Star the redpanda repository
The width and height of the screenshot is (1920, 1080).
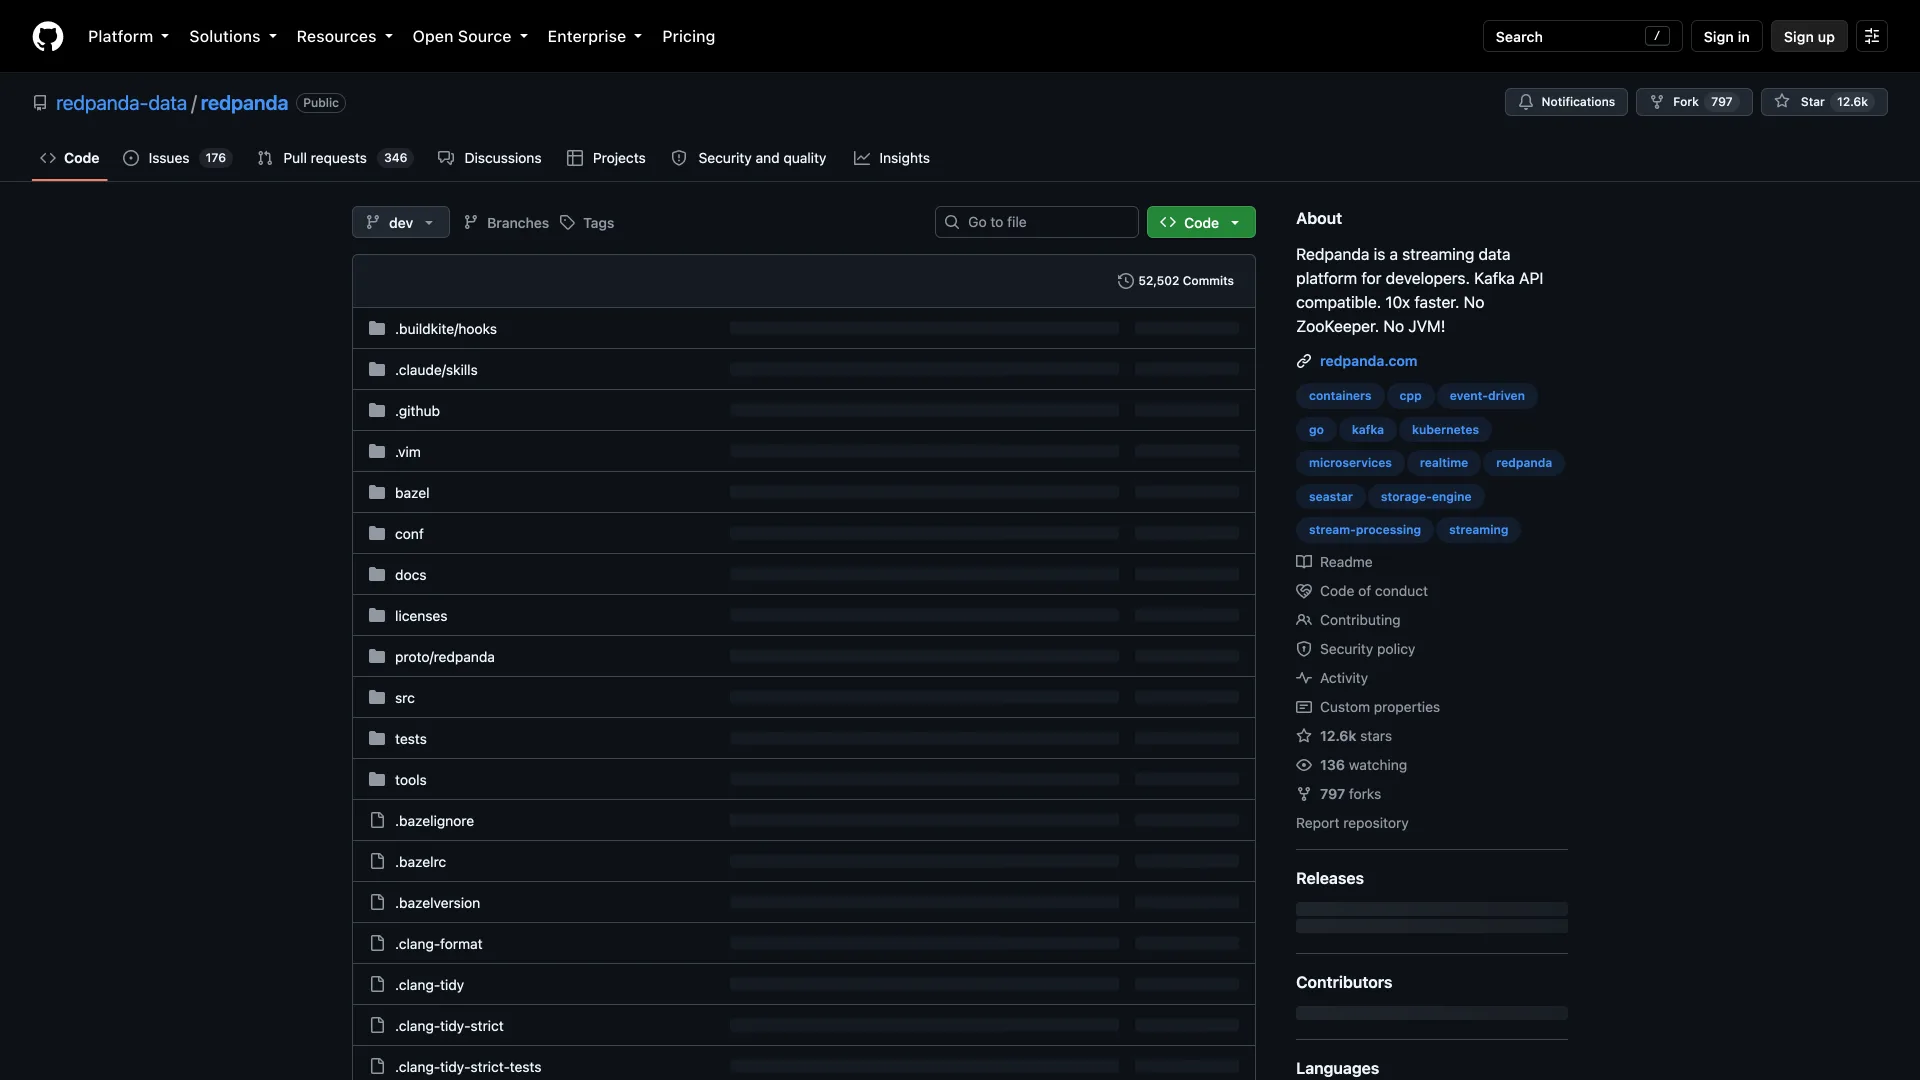pos(1824,102)
